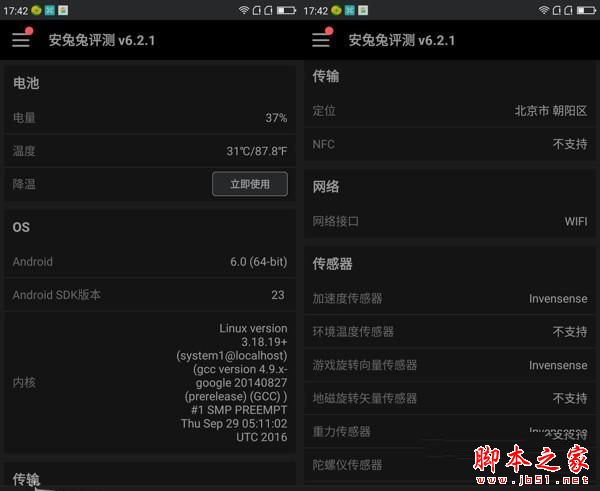This screenshot has height=491, width=600.
Task: Tap 17:42 clock in right status bar
Action: tap(316, 11)
